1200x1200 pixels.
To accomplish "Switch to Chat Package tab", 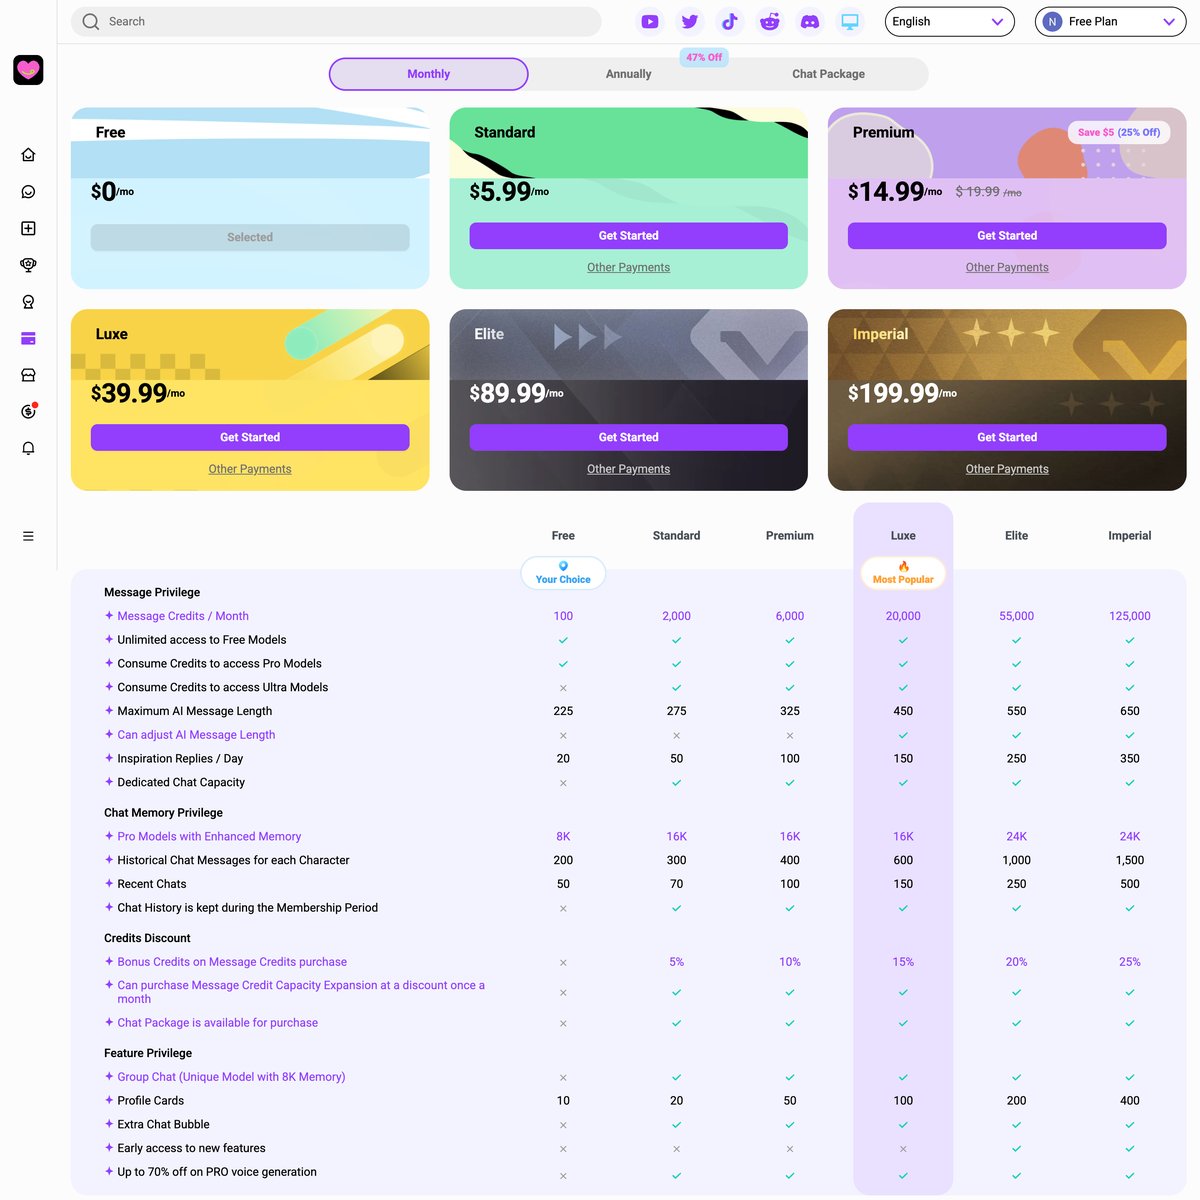I will click(828, 74).
